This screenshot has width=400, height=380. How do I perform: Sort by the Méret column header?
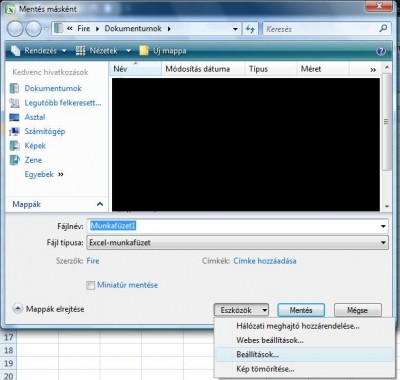pos(323,69)
